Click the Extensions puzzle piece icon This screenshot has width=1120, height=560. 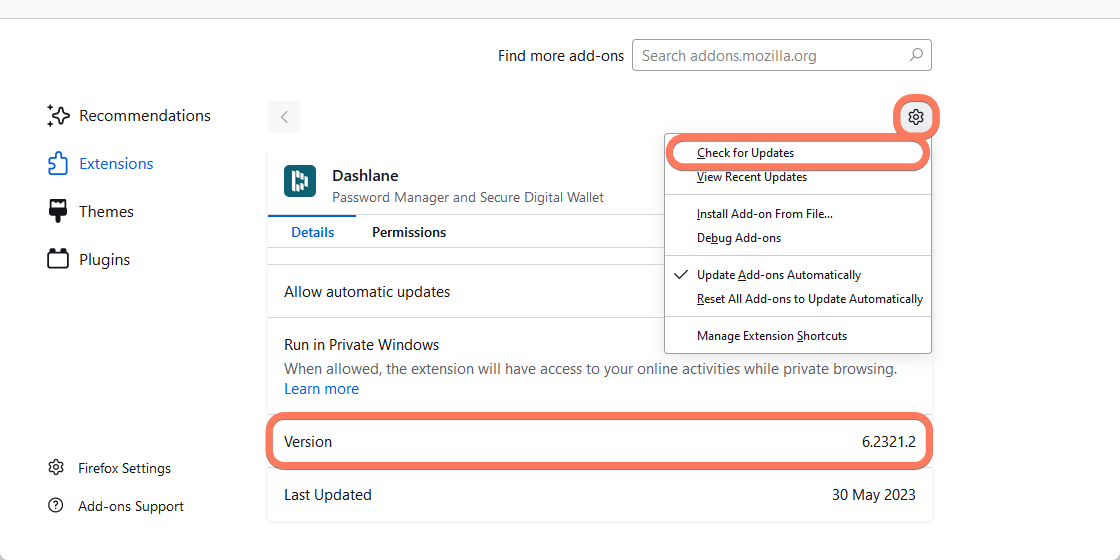58,164
